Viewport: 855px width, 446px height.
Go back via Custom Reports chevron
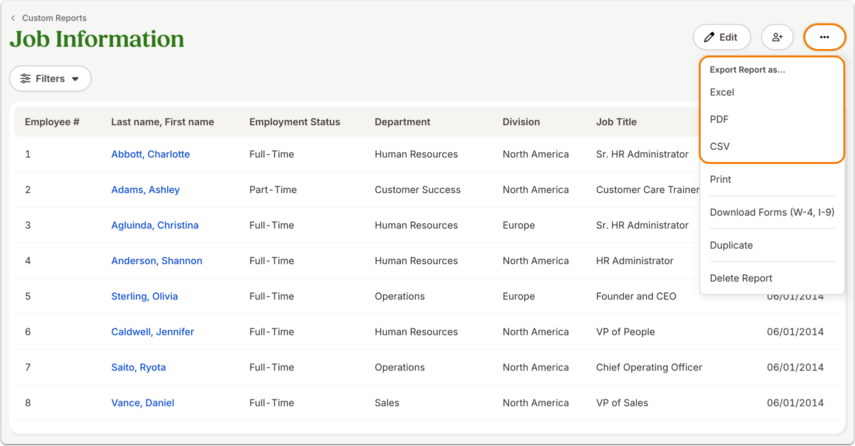pos(13,18)
